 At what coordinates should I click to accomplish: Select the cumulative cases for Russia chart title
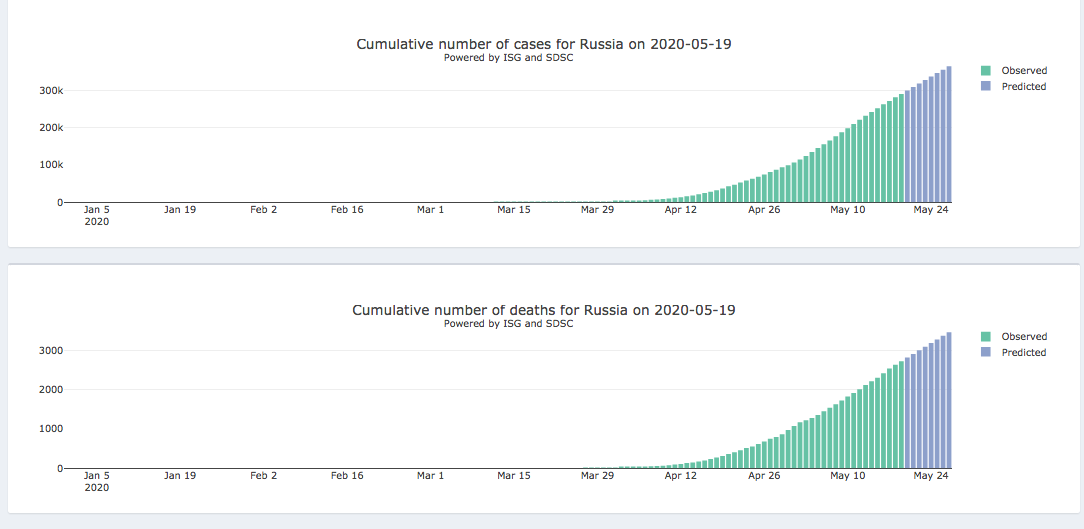pyautogui.click(x=551, y=44)
